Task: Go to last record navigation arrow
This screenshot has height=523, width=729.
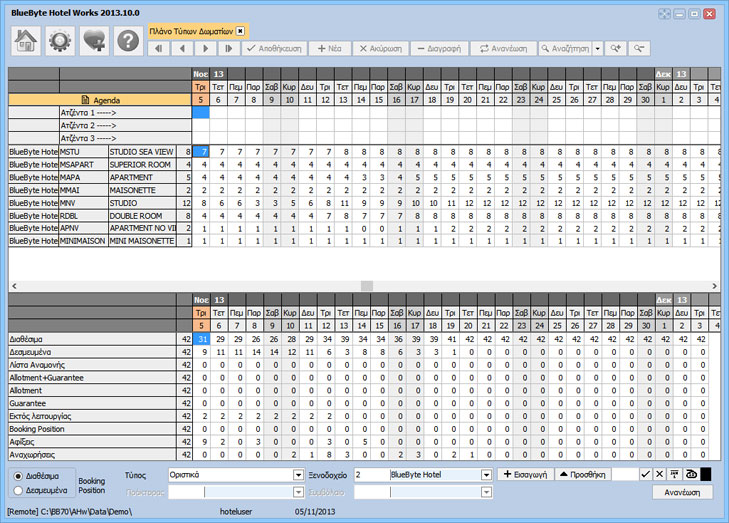Action: pos(229,48)
